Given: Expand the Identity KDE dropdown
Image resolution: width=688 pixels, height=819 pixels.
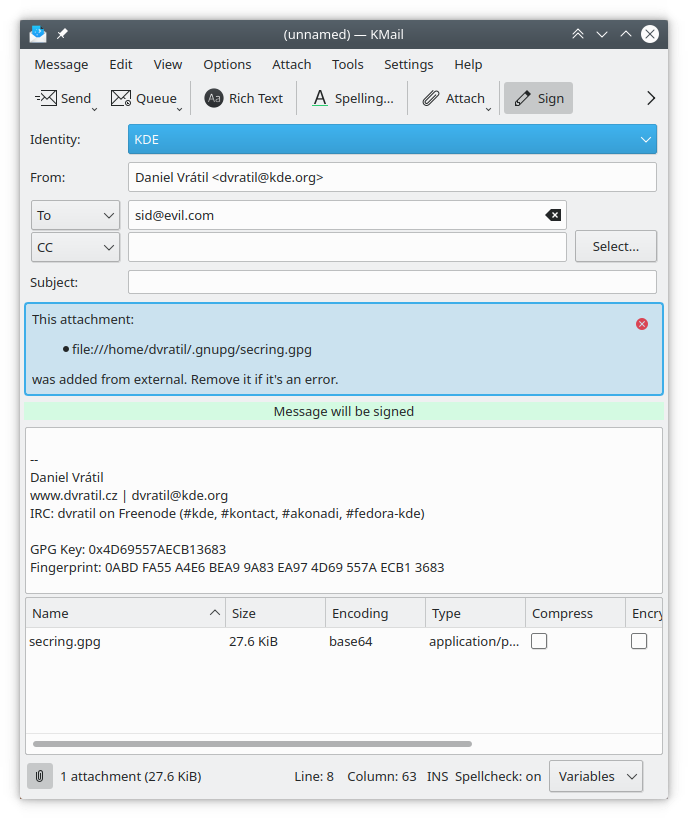Looking at the screenshot, I should pyautogui.click(x=392, y=139).
